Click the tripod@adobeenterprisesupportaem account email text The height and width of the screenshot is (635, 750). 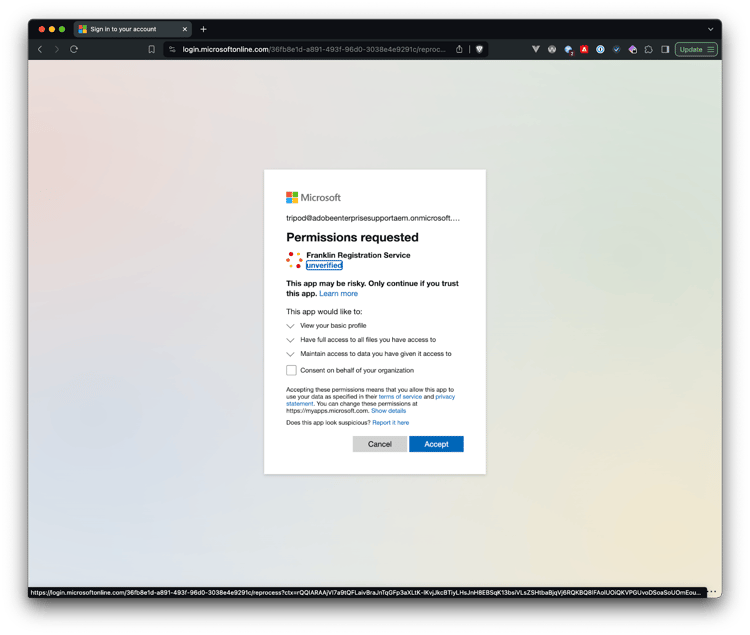(x=373, y=218)
